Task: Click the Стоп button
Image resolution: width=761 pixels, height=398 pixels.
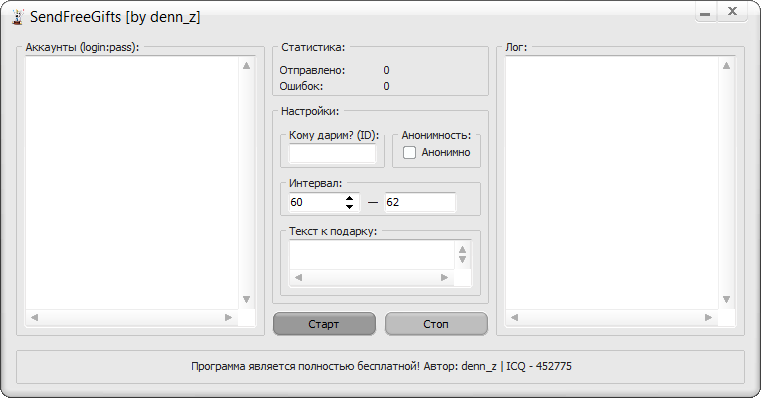Action: [436, 324]
